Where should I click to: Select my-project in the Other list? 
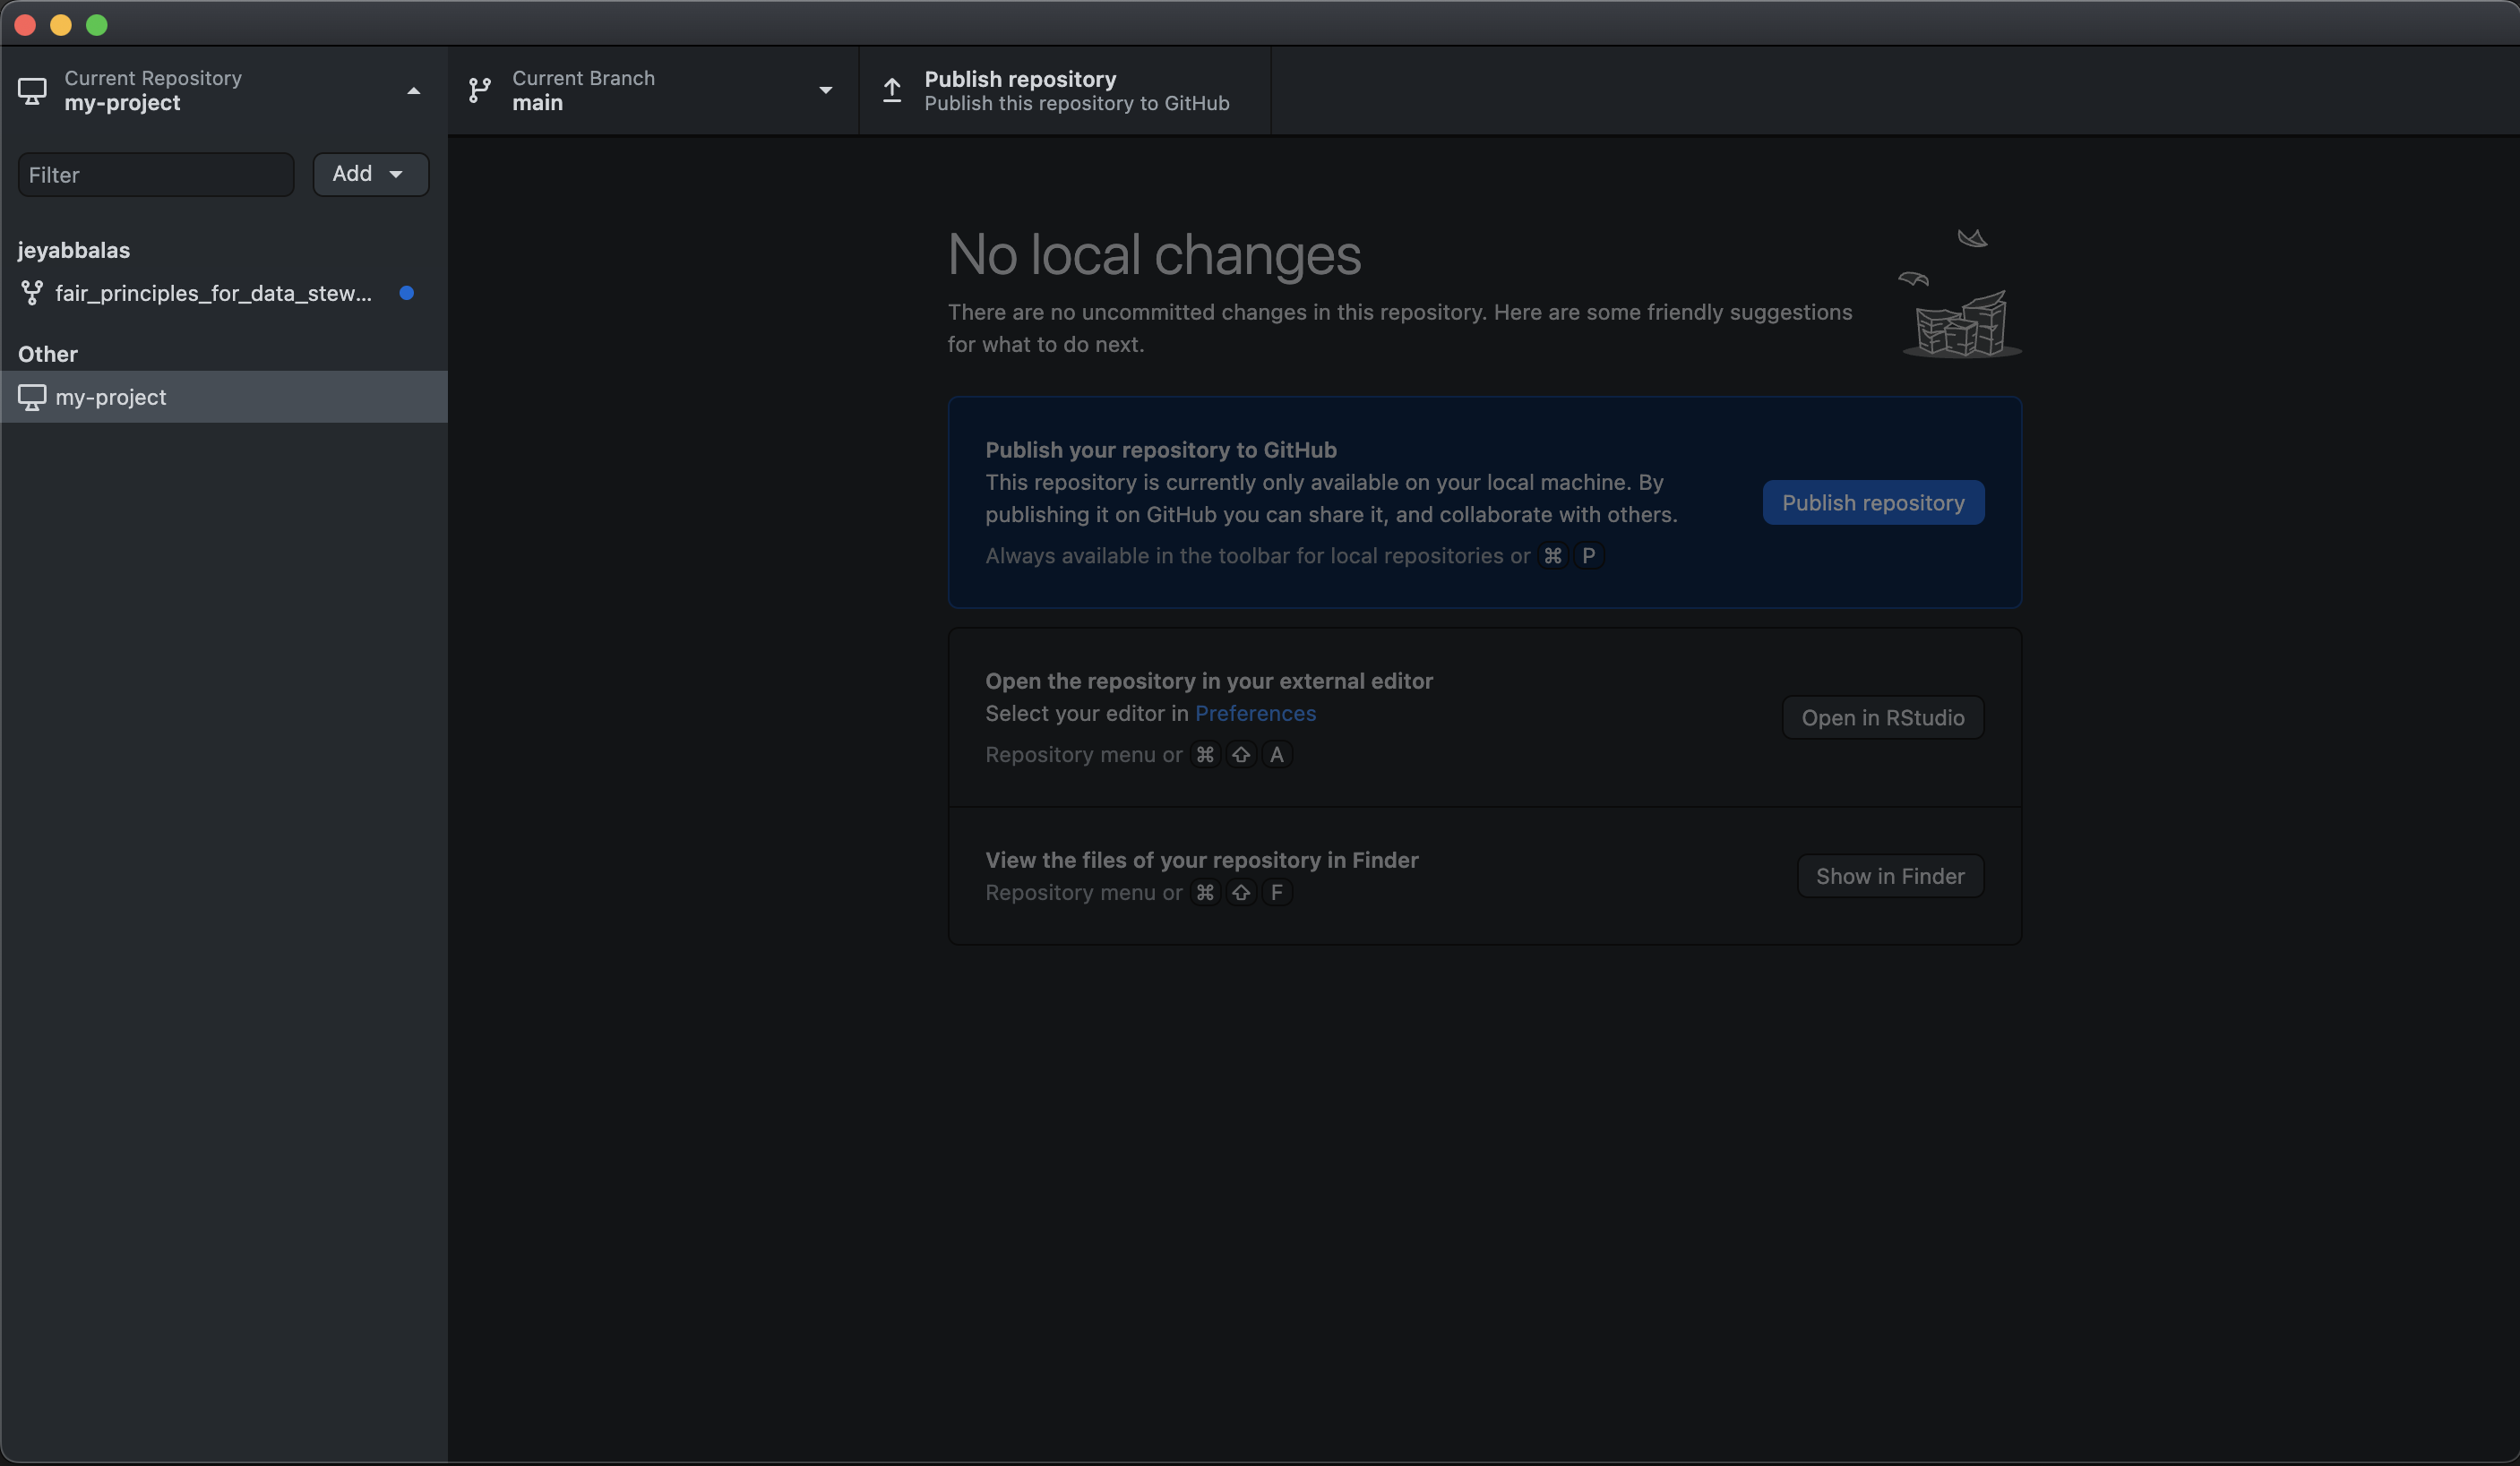[224, 397]
